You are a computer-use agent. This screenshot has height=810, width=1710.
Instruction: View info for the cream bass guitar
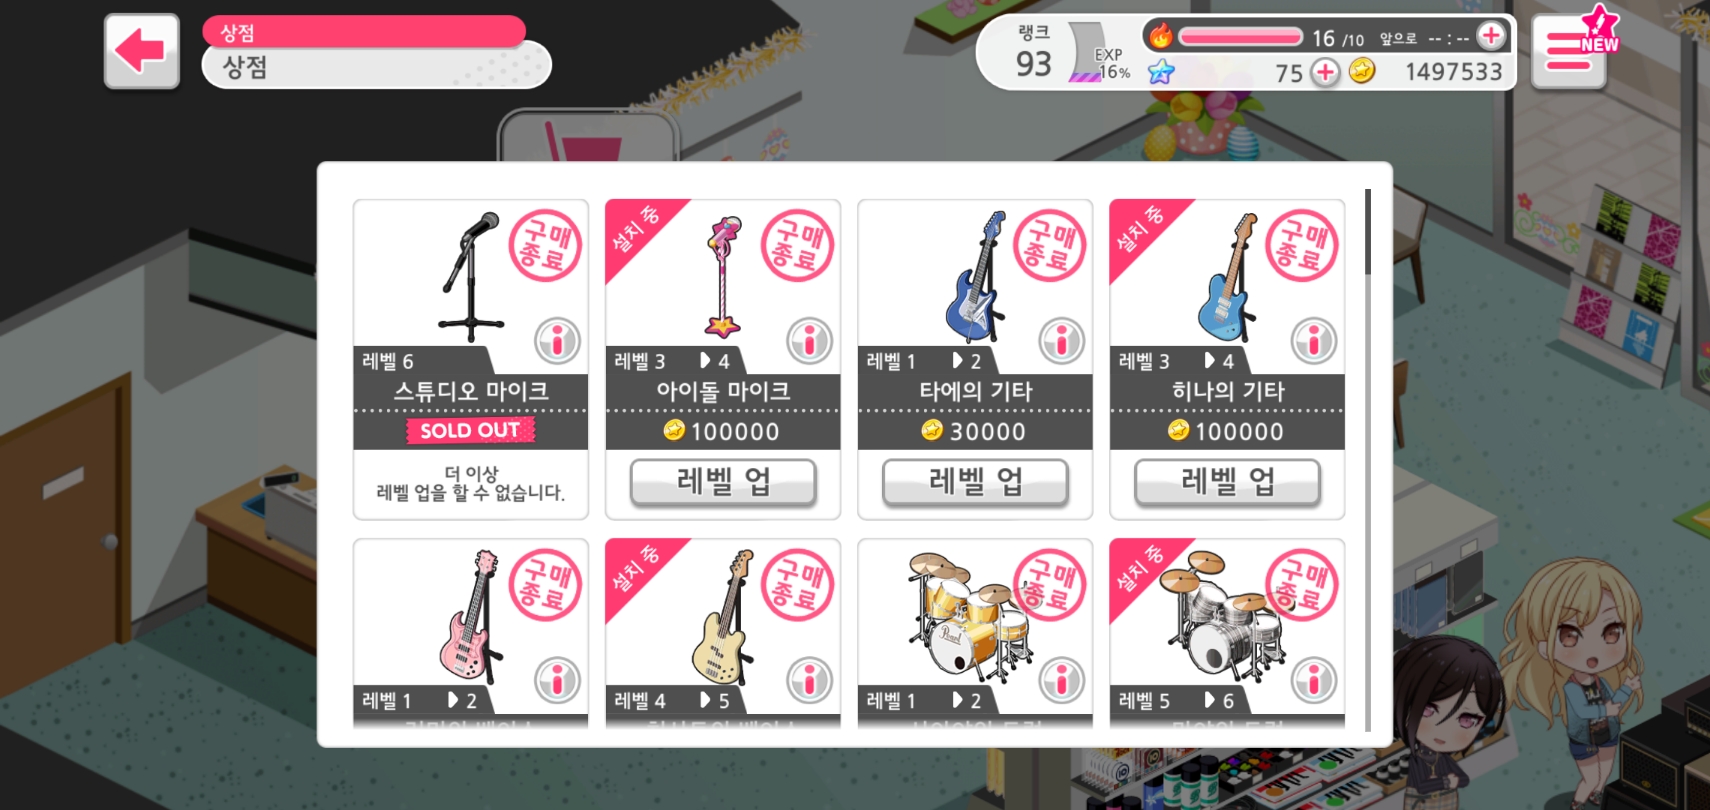click(809, 680)
